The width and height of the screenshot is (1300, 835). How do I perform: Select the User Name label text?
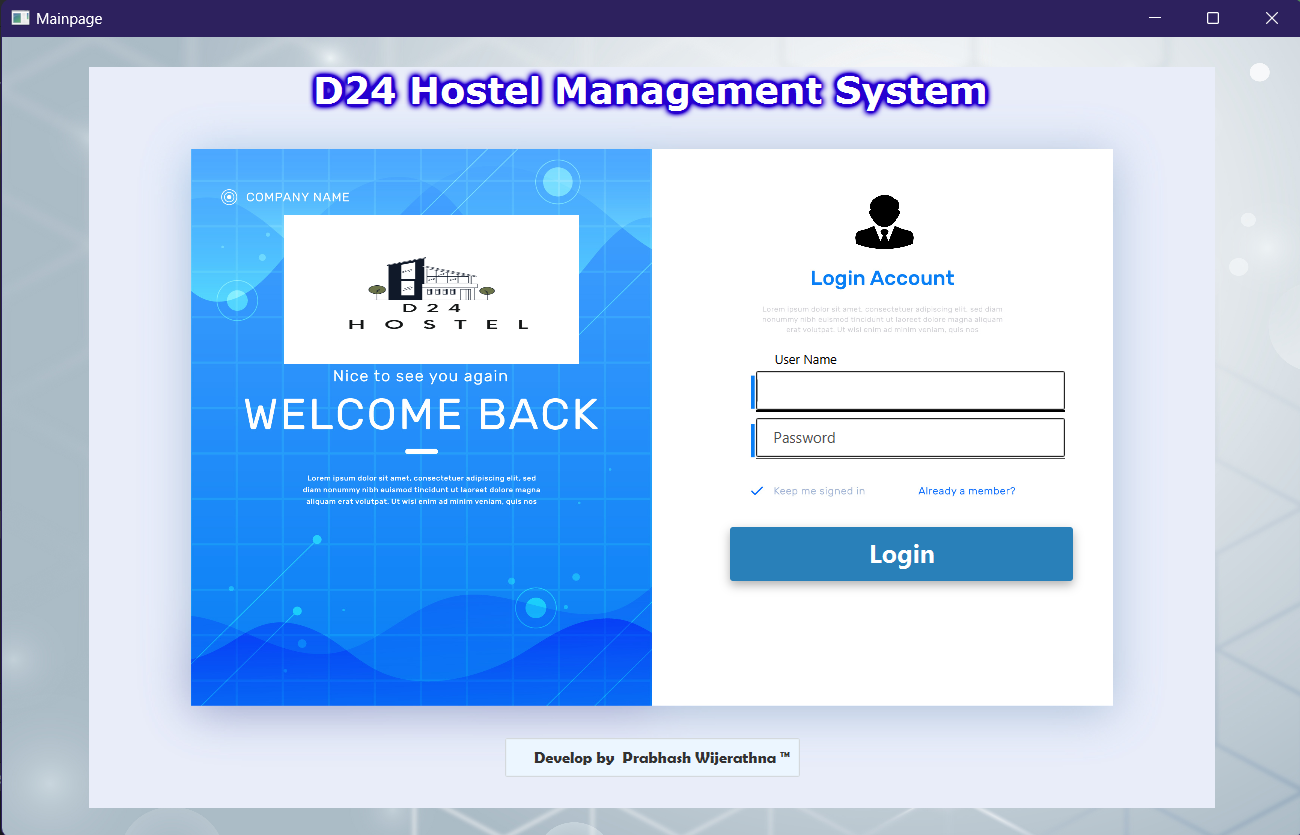[805, 359]
